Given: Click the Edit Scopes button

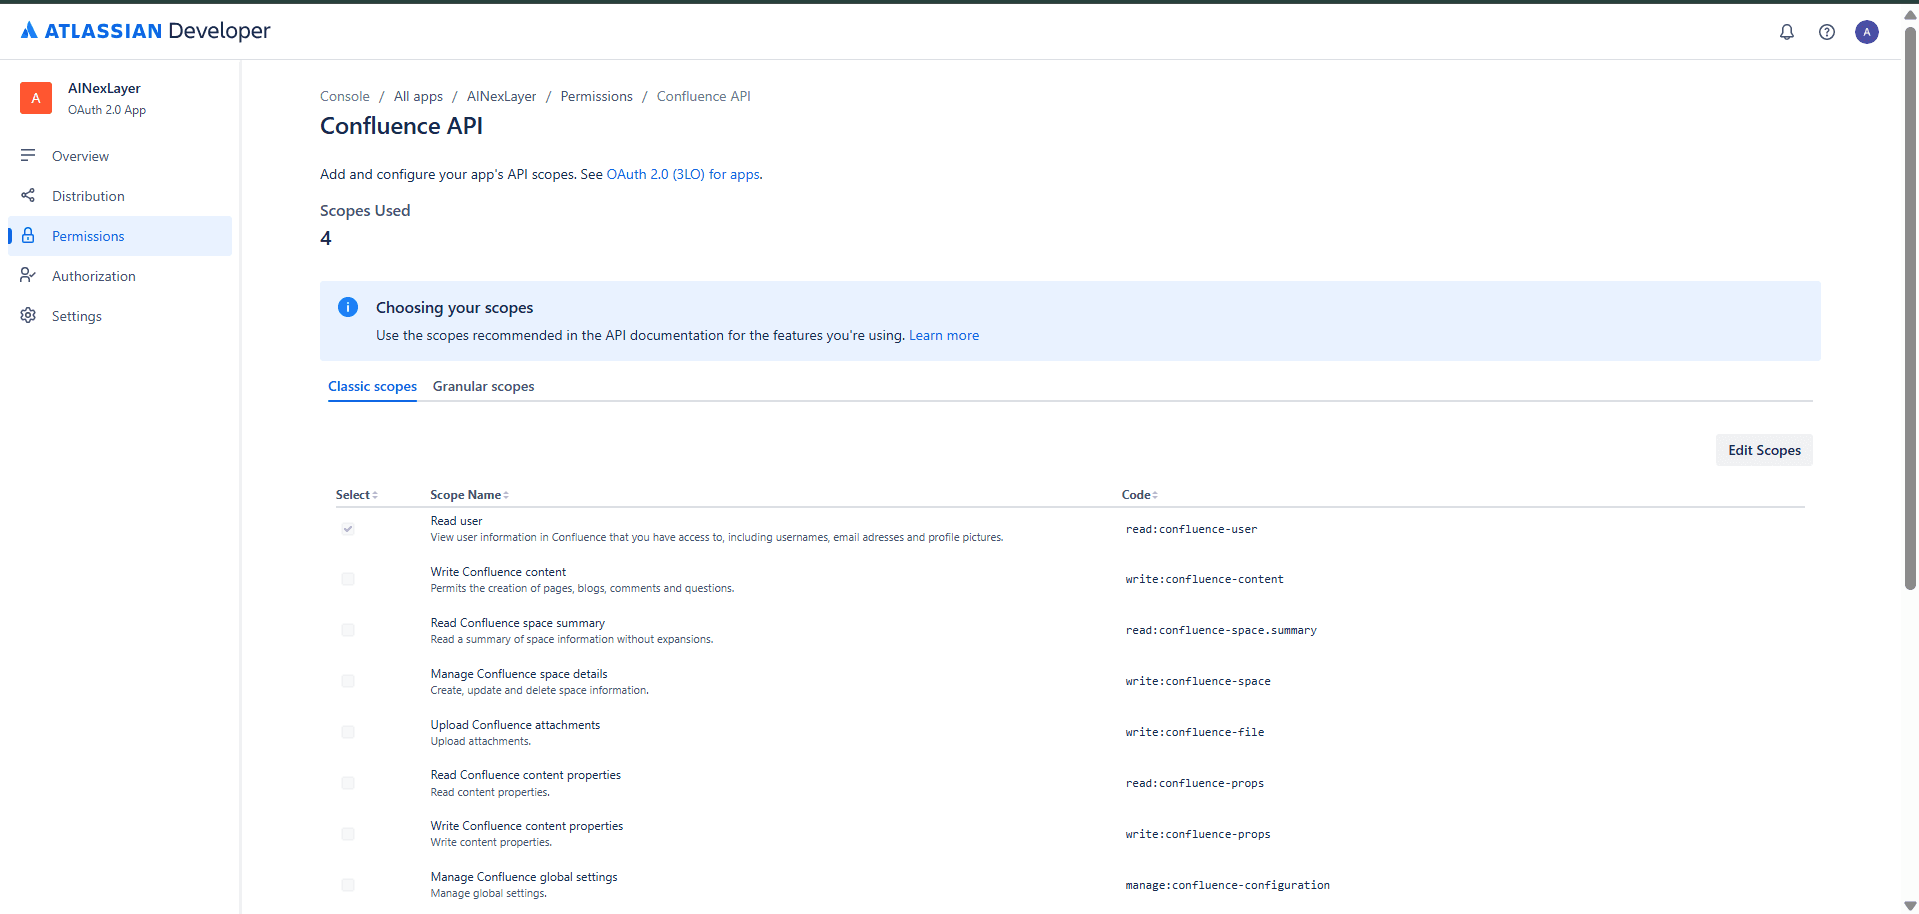Looking at the screenshot, I should pyautogui.click(x=1763, y=449).
